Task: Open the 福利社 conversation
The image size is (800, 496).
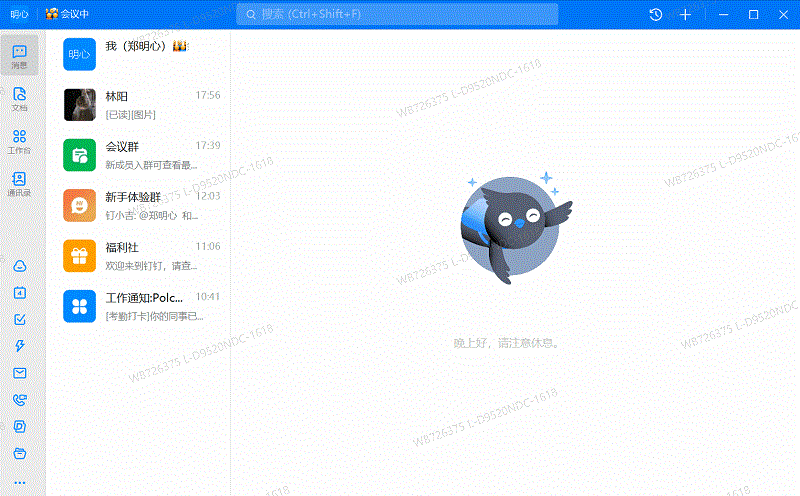Action: [138, 256]
